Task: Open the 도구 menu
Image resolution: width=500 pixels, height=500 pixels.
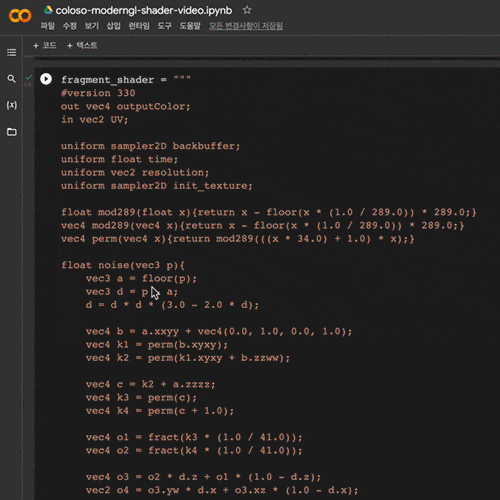Action: click(x=164, y=26)
